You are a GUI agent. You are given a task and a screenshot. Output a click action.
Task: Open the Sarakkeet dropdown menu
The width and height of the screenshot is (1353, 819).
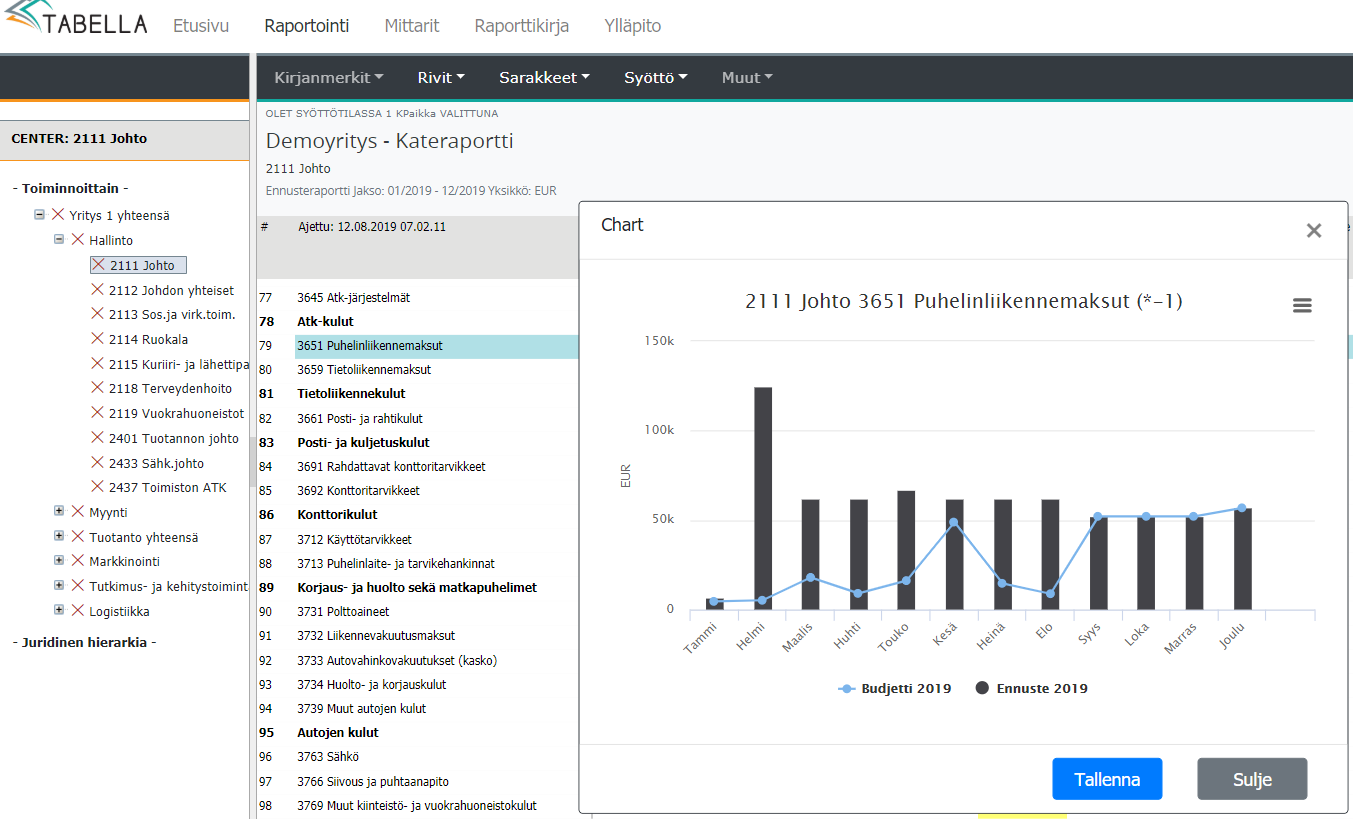[x=544, y=77]
